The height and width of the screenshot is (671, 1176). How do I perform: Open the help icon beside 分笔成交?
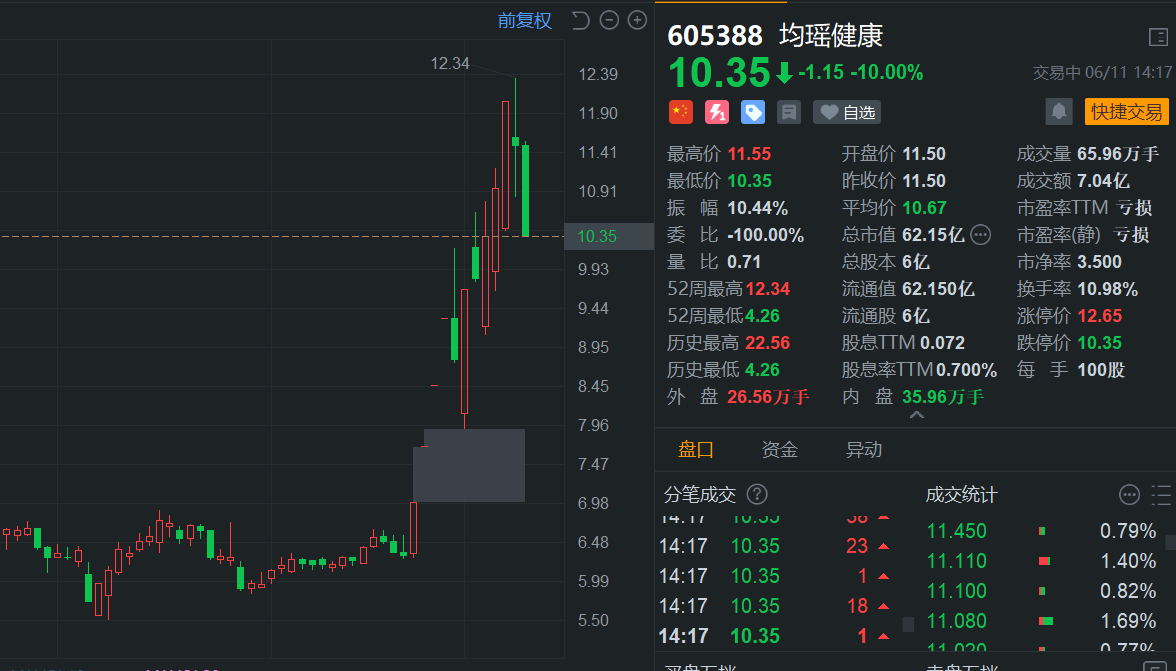[x=758, y=494]
